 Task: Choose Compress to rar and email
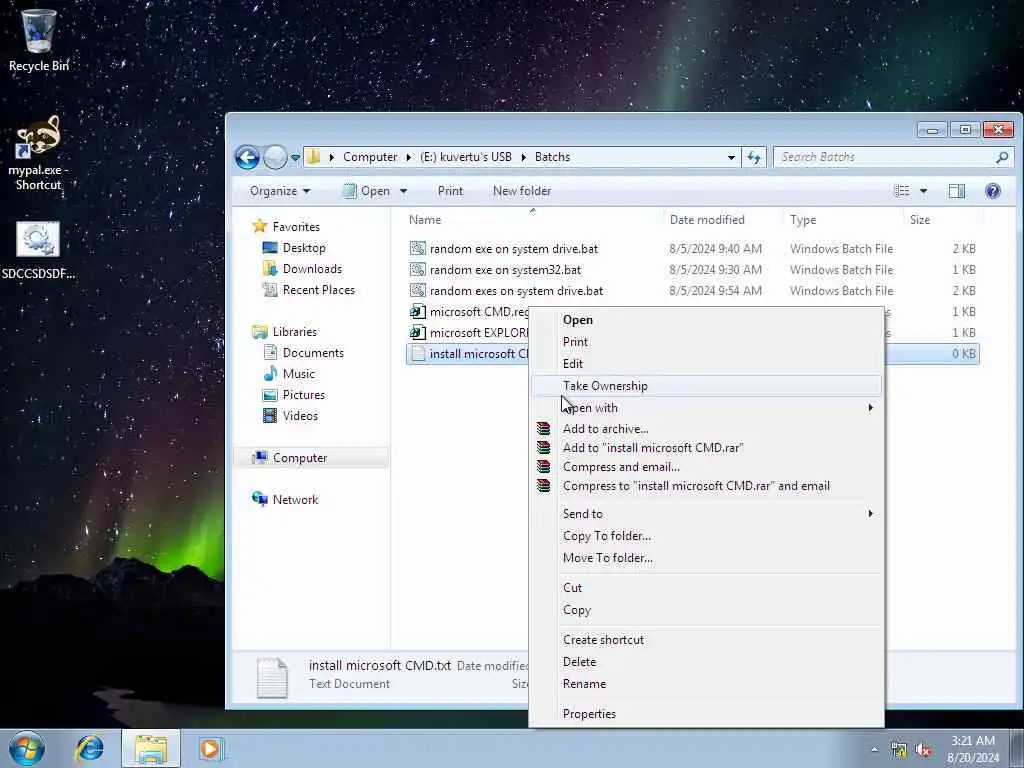tap(706, 486)
